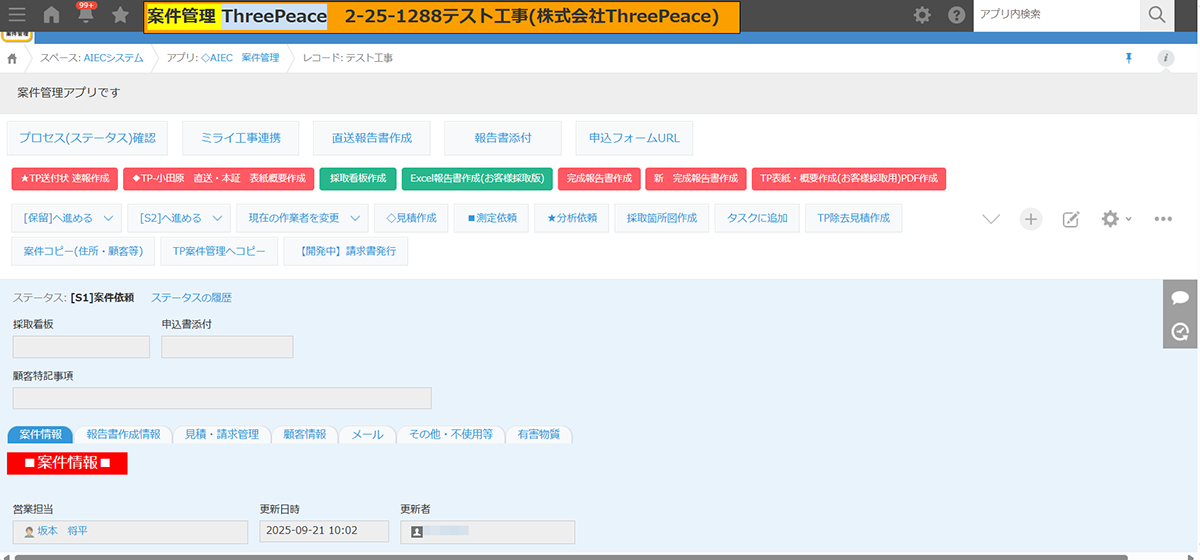Open the hamburger main menu

click(17, 15)
